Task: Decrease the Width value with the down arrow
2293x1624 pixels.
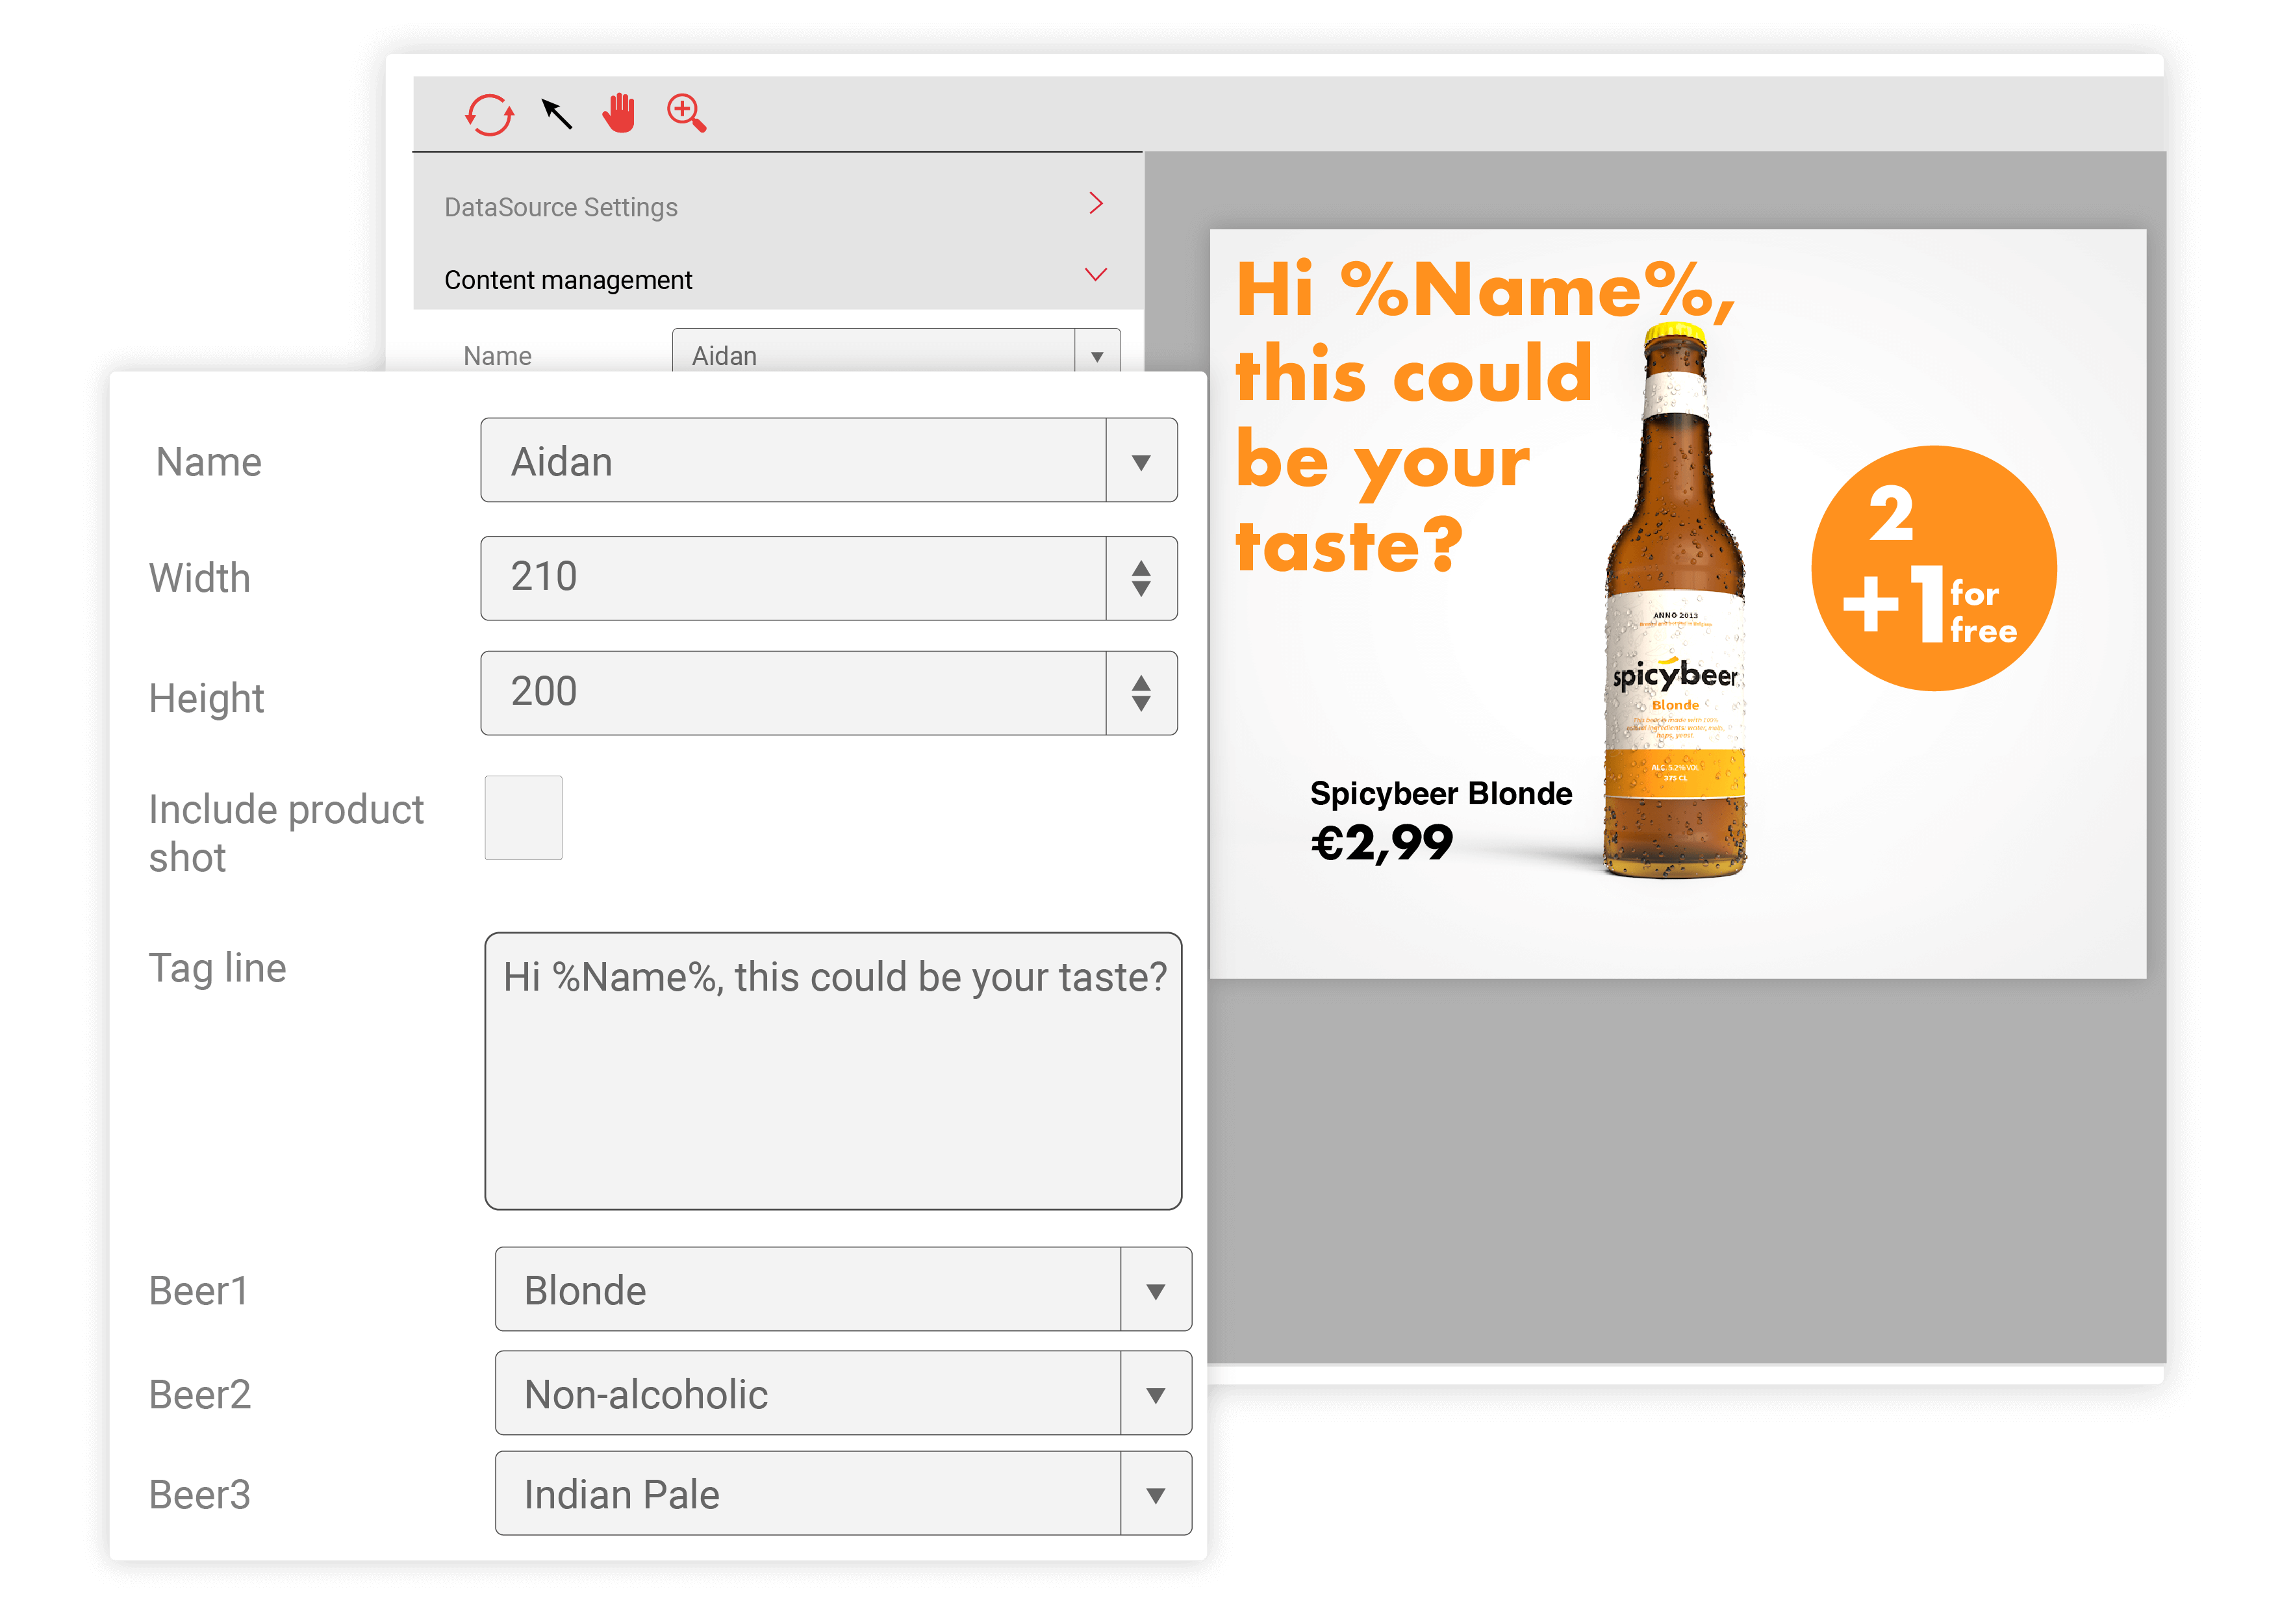Action: pyautogui.click(x=1141, y=589)
